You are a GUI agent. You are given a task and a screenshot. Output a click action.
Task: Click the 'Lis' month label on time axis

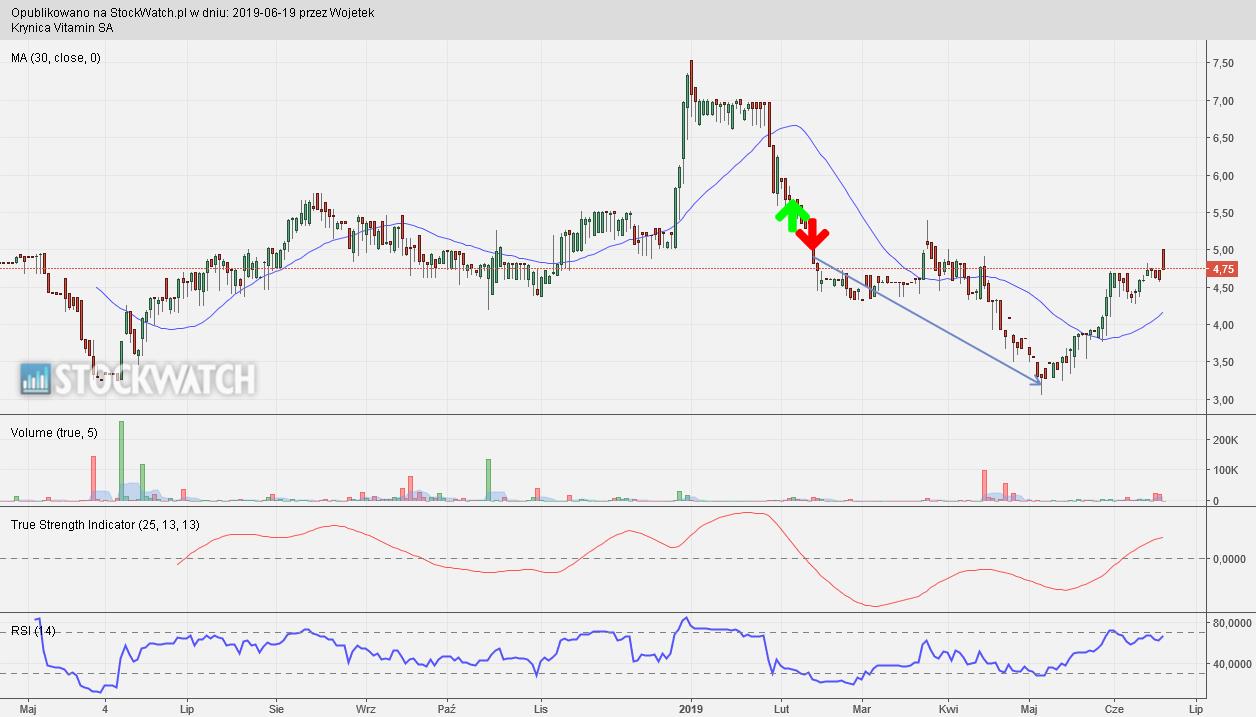coord(539,707)
